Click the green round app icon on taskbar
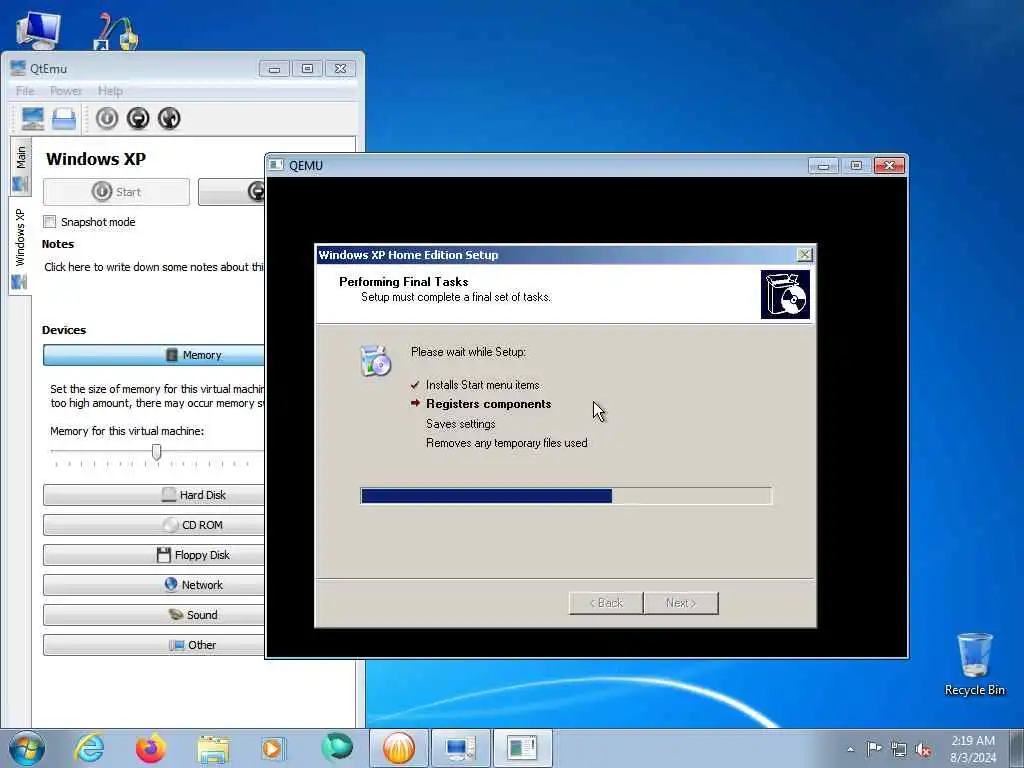 [x=337, y=748]
